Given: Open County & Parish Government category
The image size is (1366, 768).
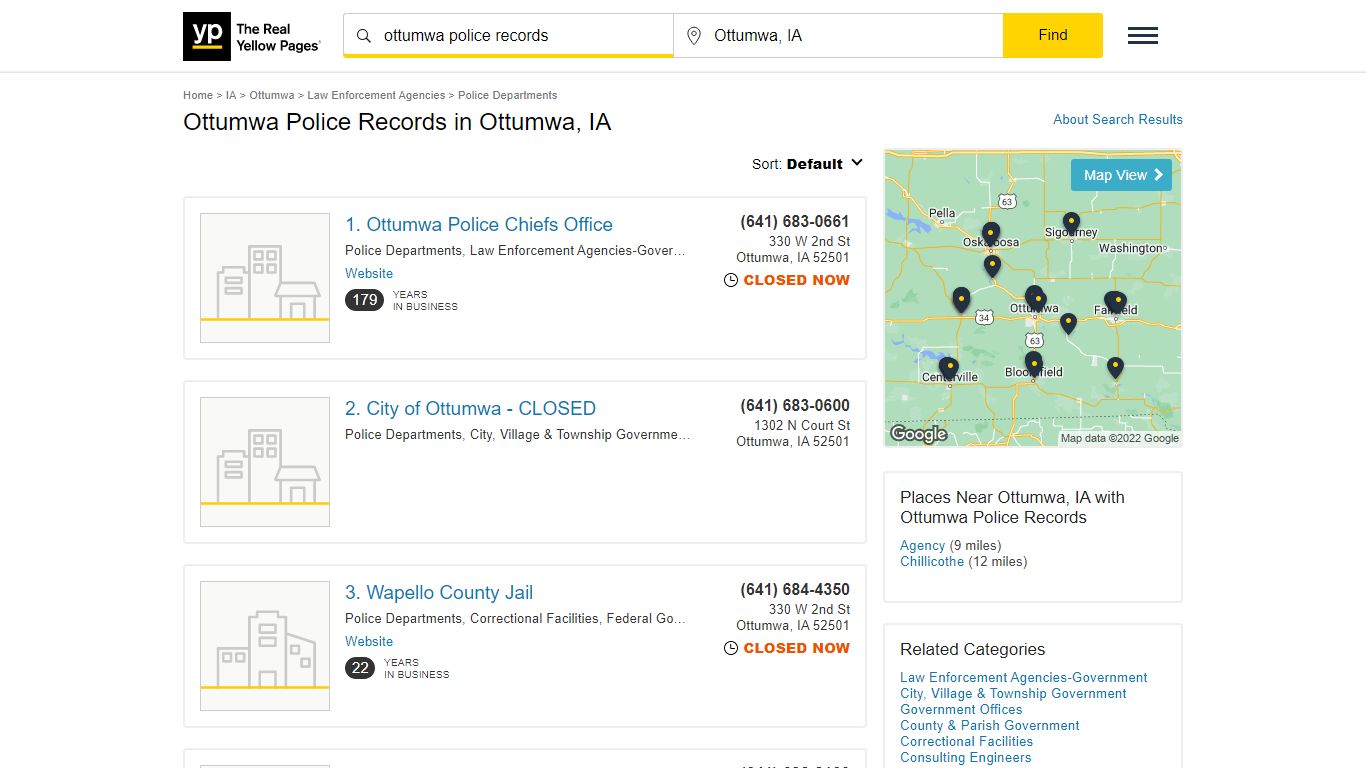Looking at the screenshot, I should pos(990,726).
